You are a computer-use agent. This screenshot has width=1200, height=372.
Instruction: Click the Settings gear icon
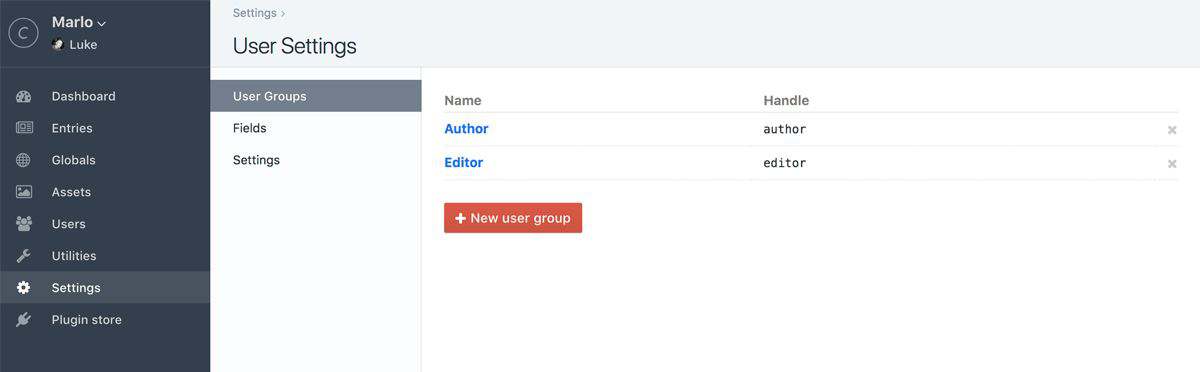24,288
